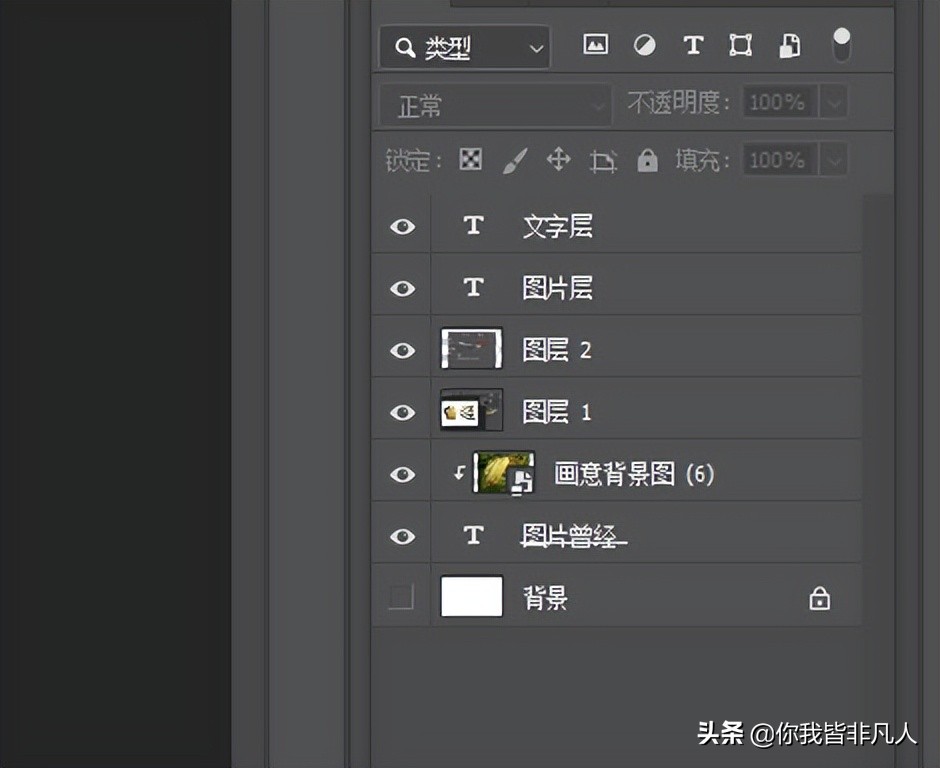Click the shape layers filter icon
Screen dimensions: 940x768
(740, 45)
